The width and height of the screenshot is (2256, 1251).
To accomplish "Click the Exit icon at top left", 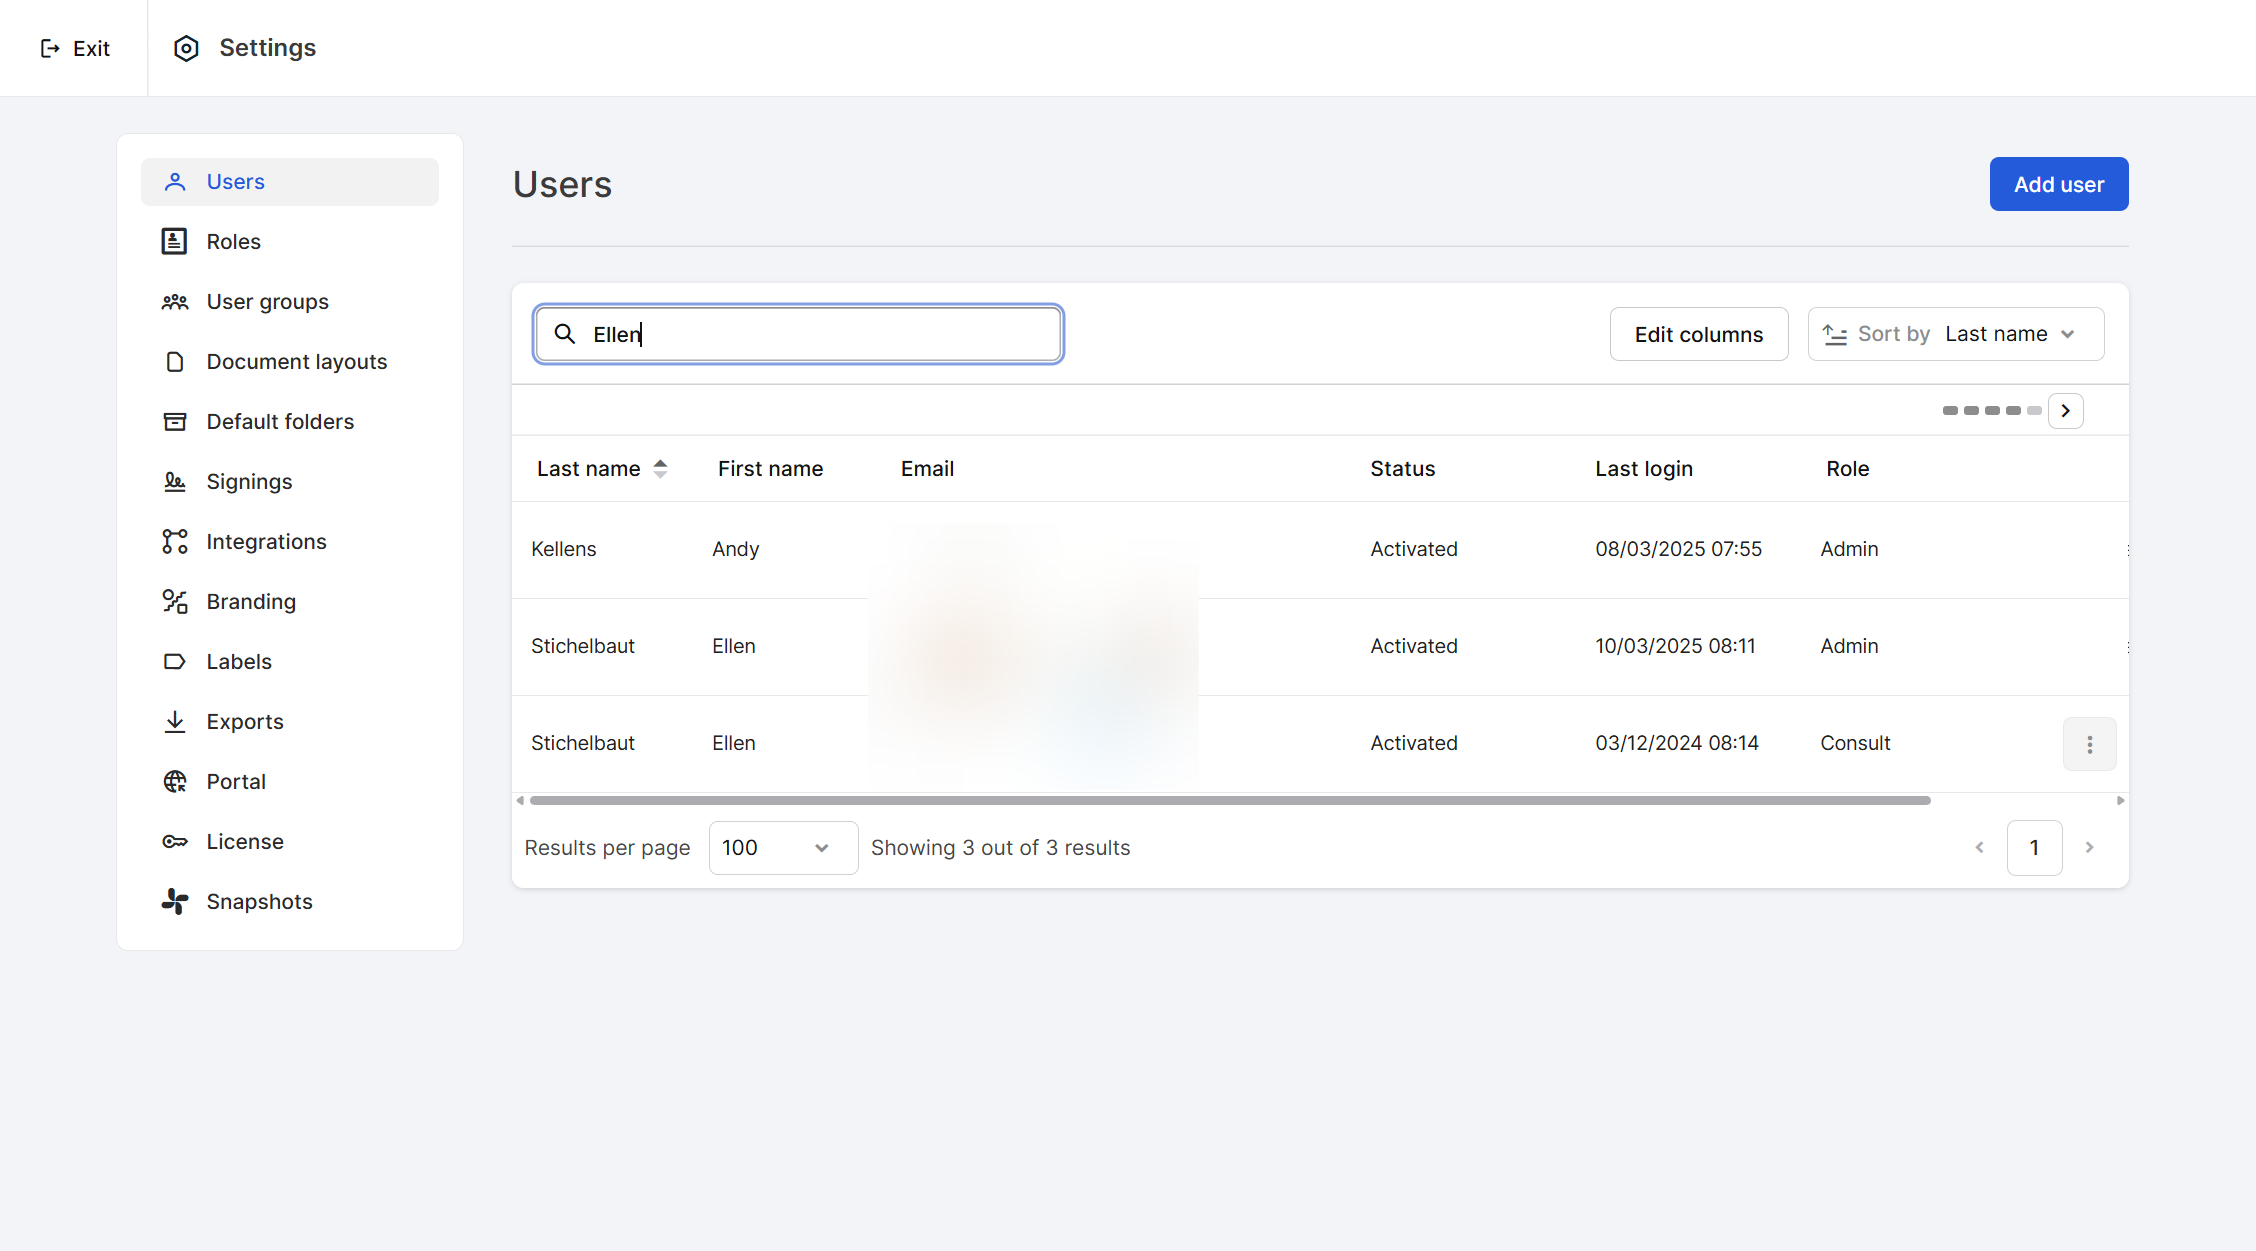I will 50,48.
